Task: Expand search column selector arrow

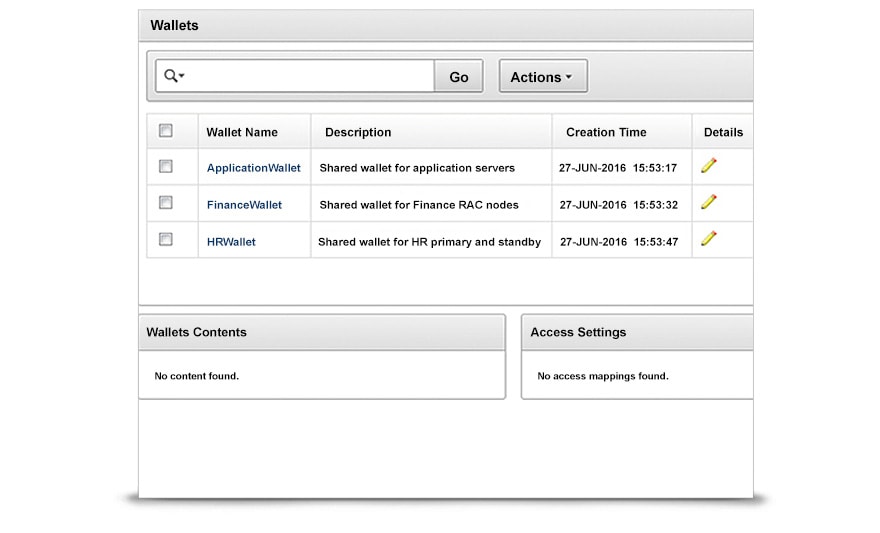Action: coord(182,77)
